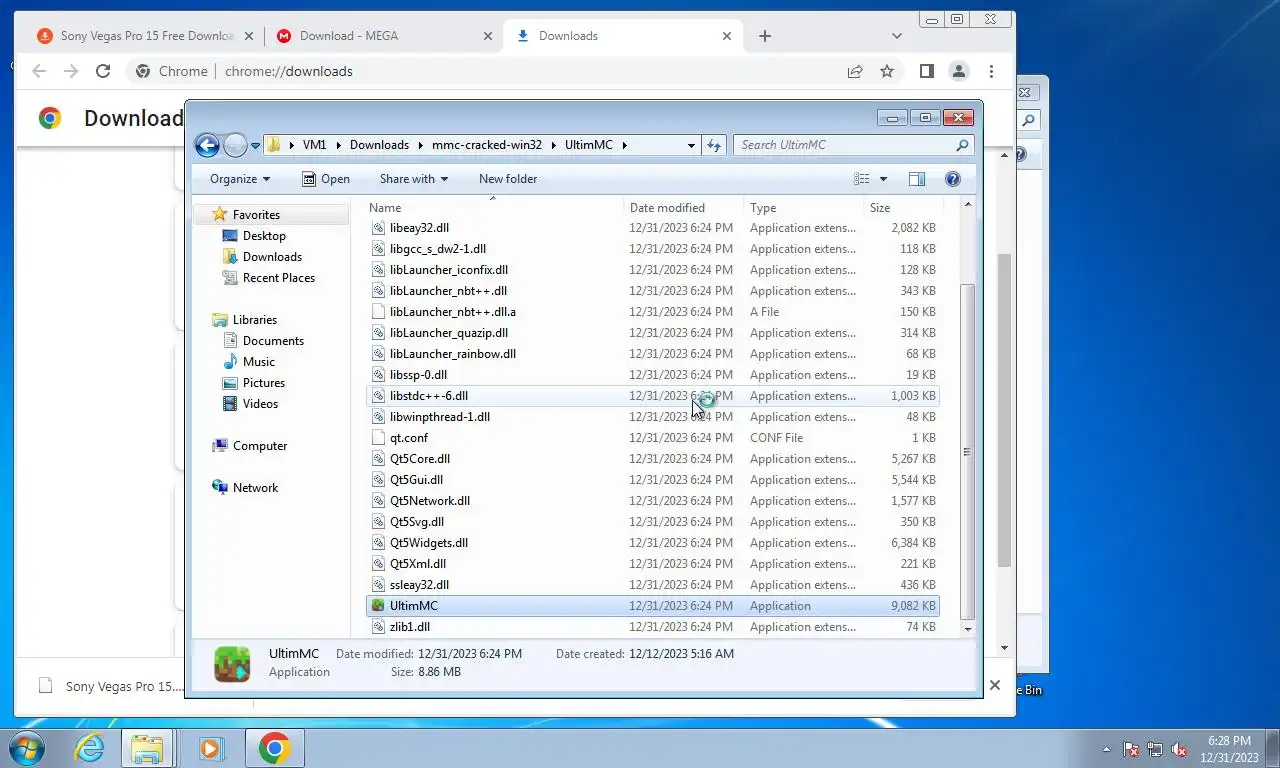Viewport: 1280px width, 768px height.
Task: Toggle the preview pane icon
Action: point(917,179)
